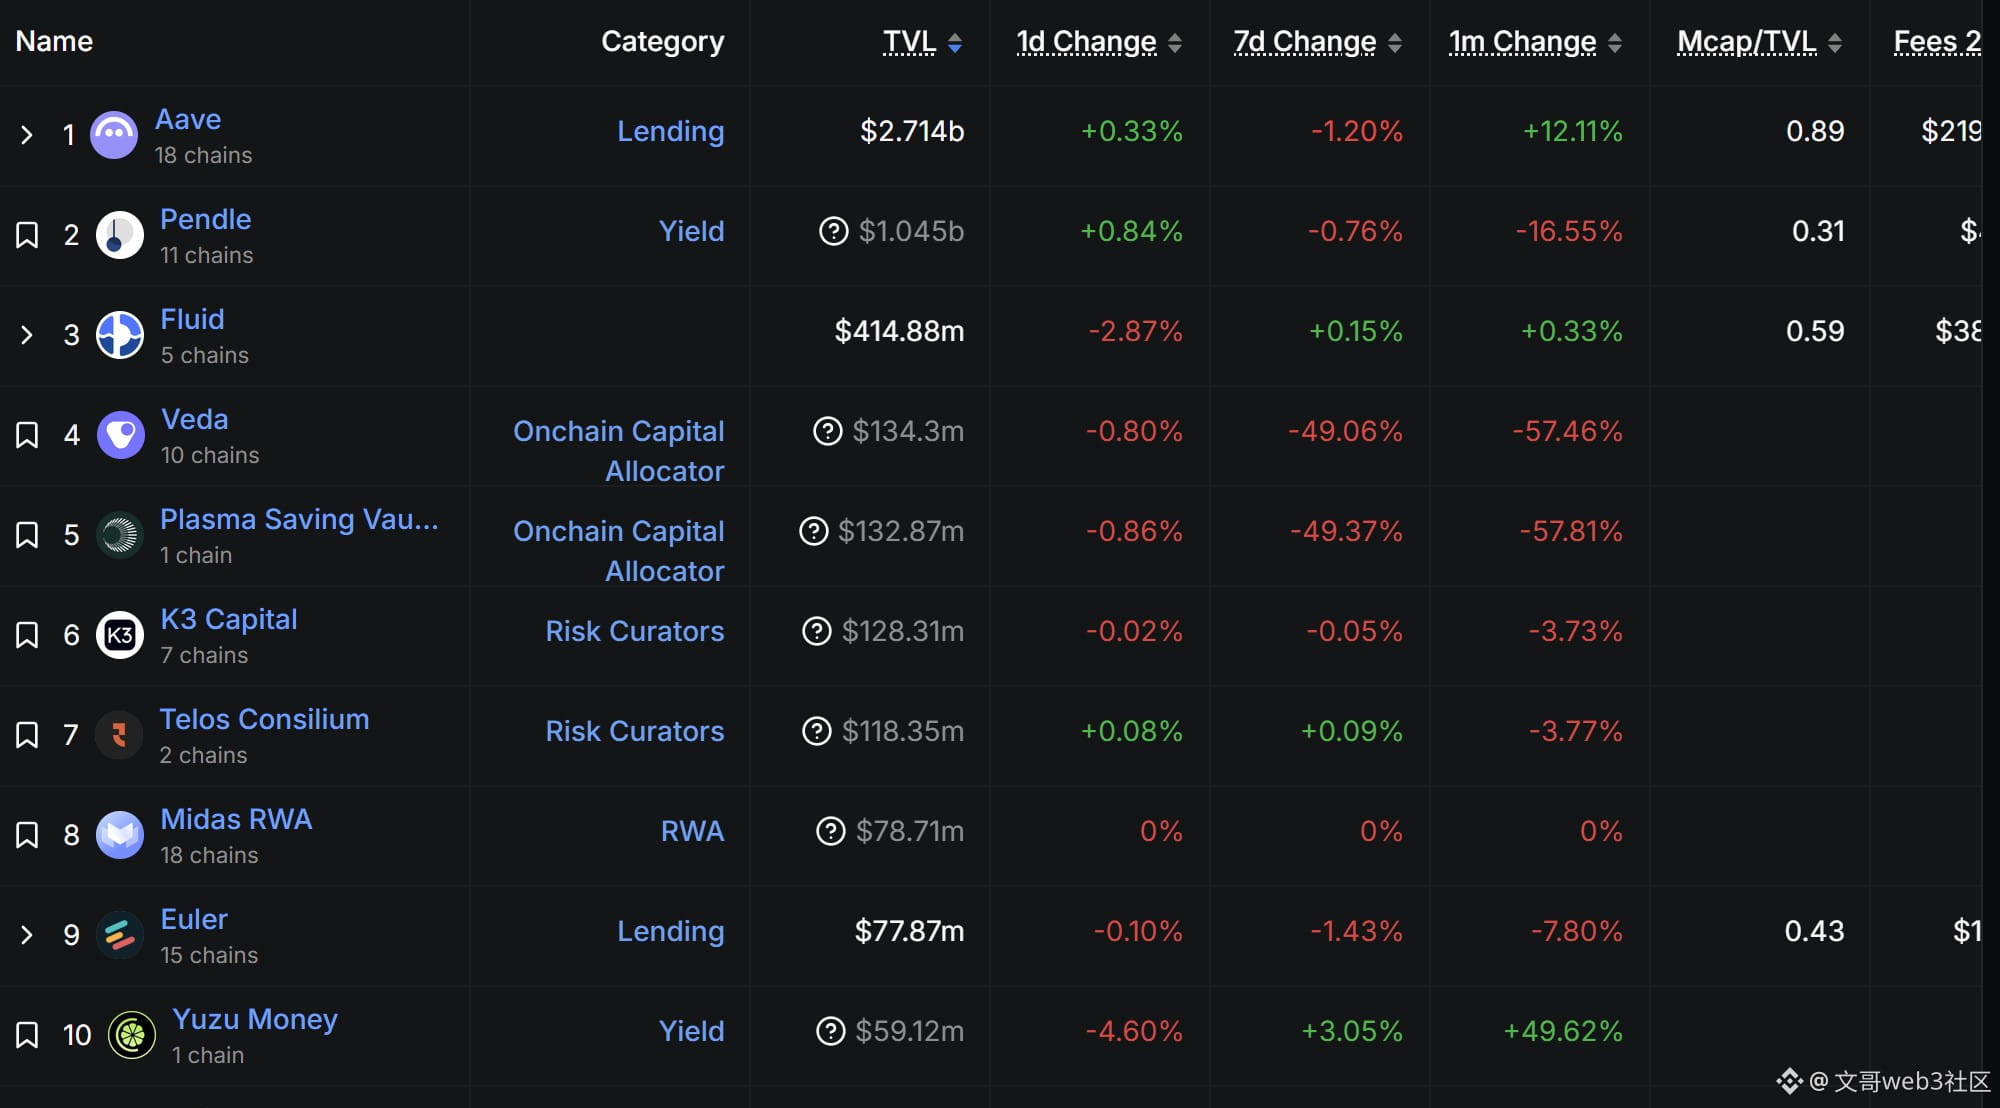The height and width of the screenshot is (1108, 2000).
Task: Click question mark icon beside $78.71m TVL
Action: pos(830,831)
